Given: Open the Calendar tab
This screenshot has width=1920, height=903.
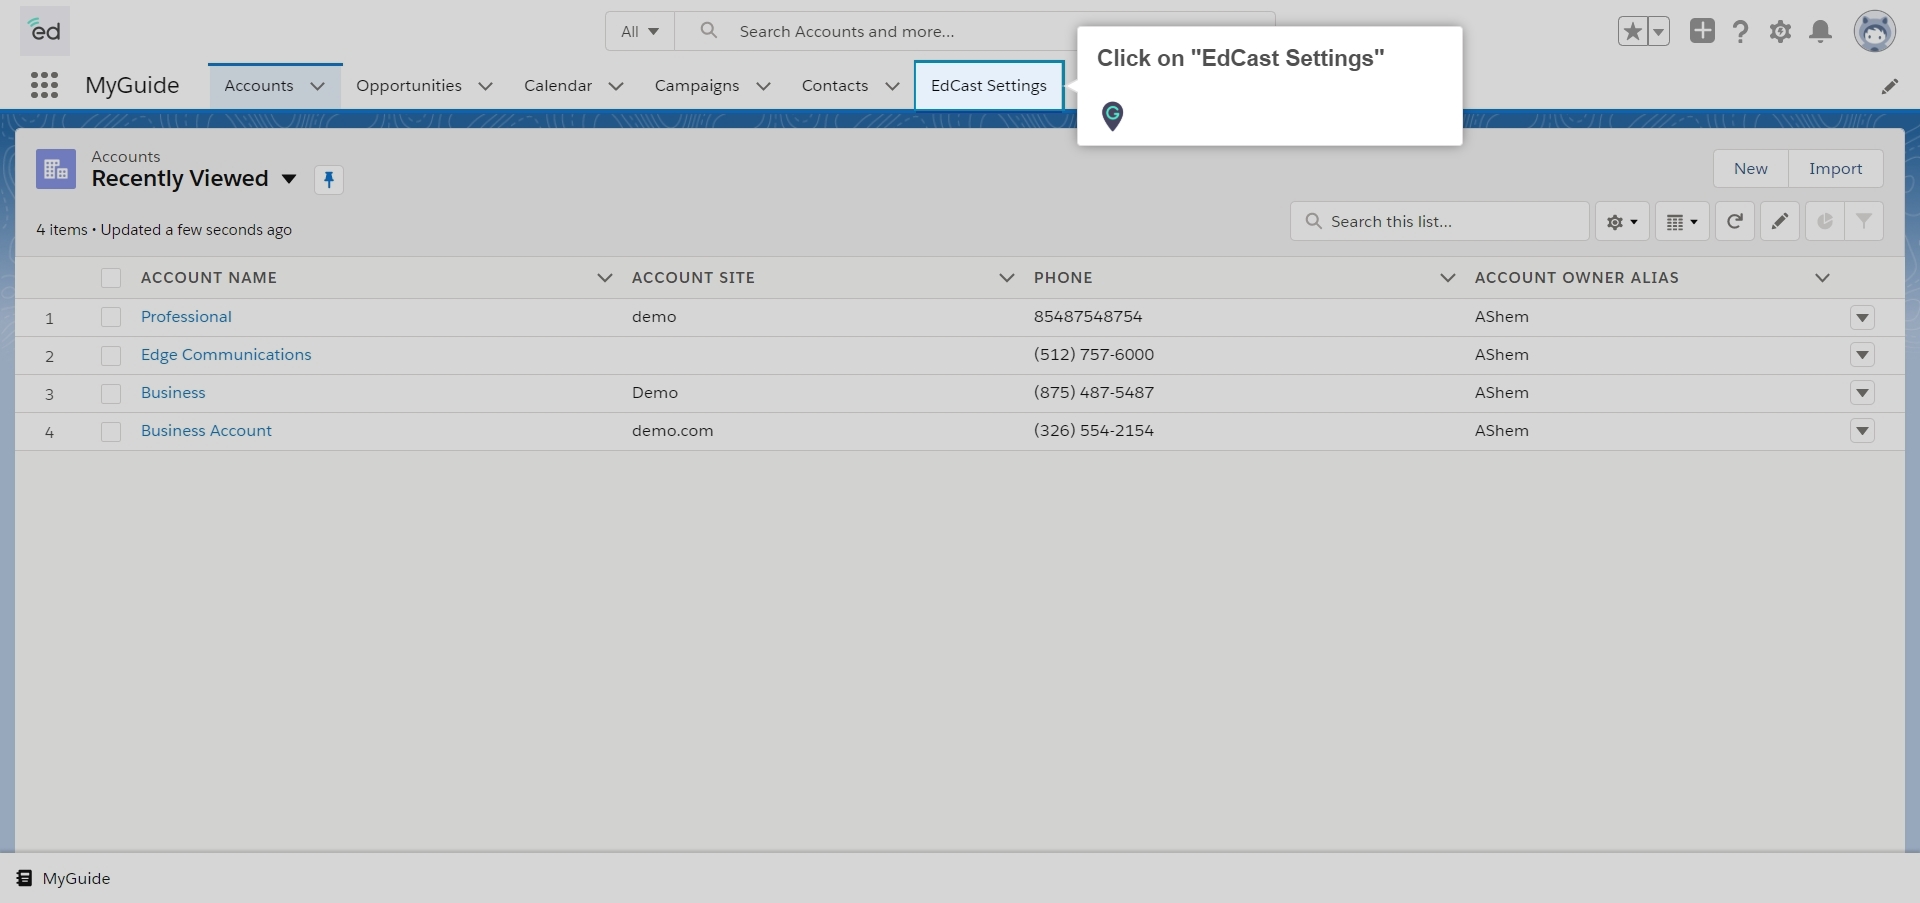Looking at the screenshot, I should tap(558, 86).
